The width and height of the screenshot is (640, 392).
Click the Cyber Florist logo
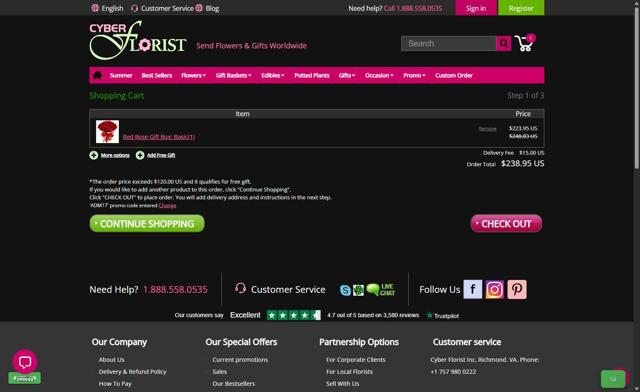[x=138, y=40]
